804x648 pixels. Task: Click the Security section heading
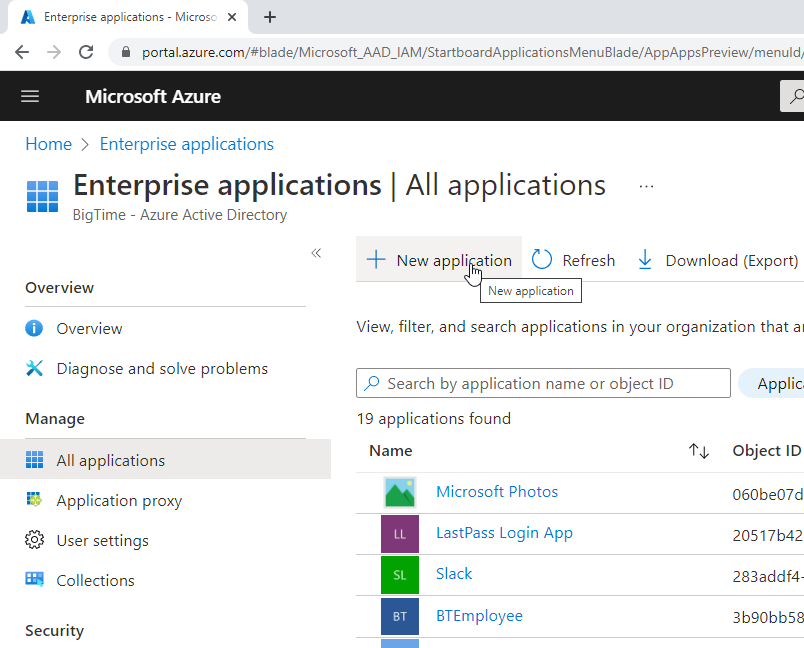[54, 630]
